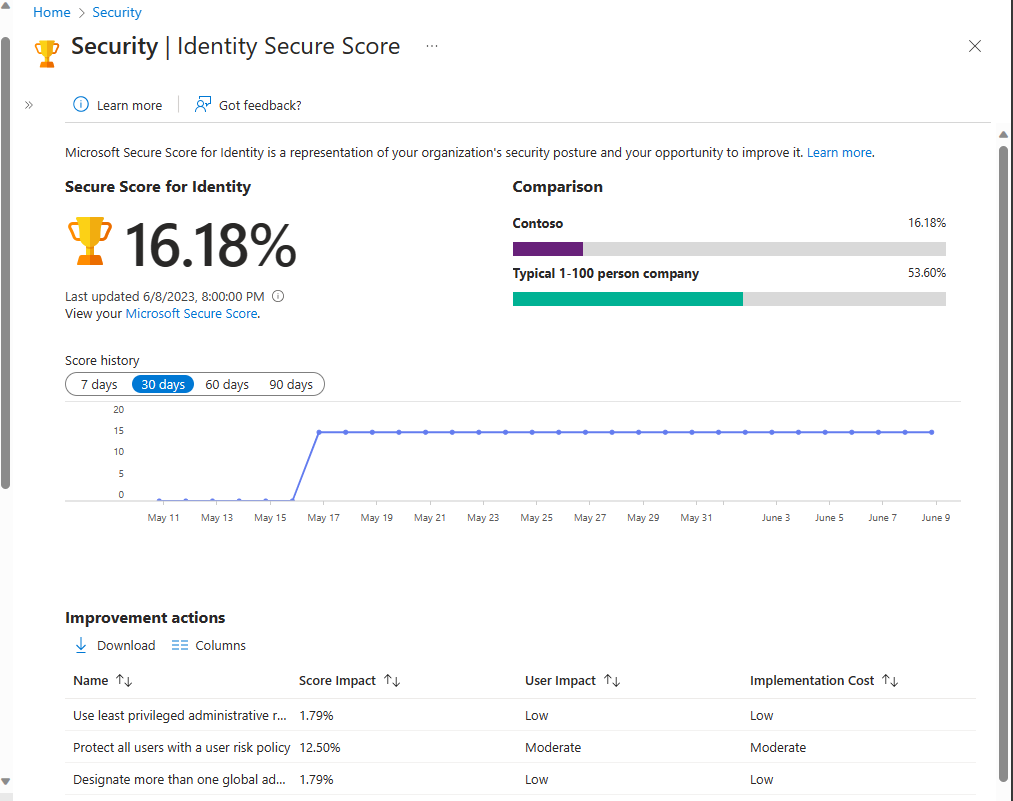This screenshot has width=1013, height=801.
Task: Open the Security breadcrumb item
Action: pyautogui.click(x=116, y=12)
